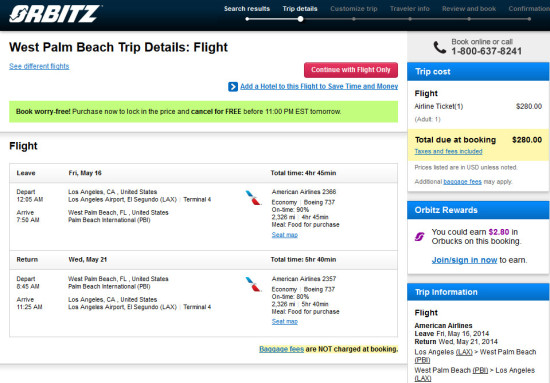Click Add a Hotel to this Flight link
The width and height of the screenshot is (550, 383).
[319, 86]
